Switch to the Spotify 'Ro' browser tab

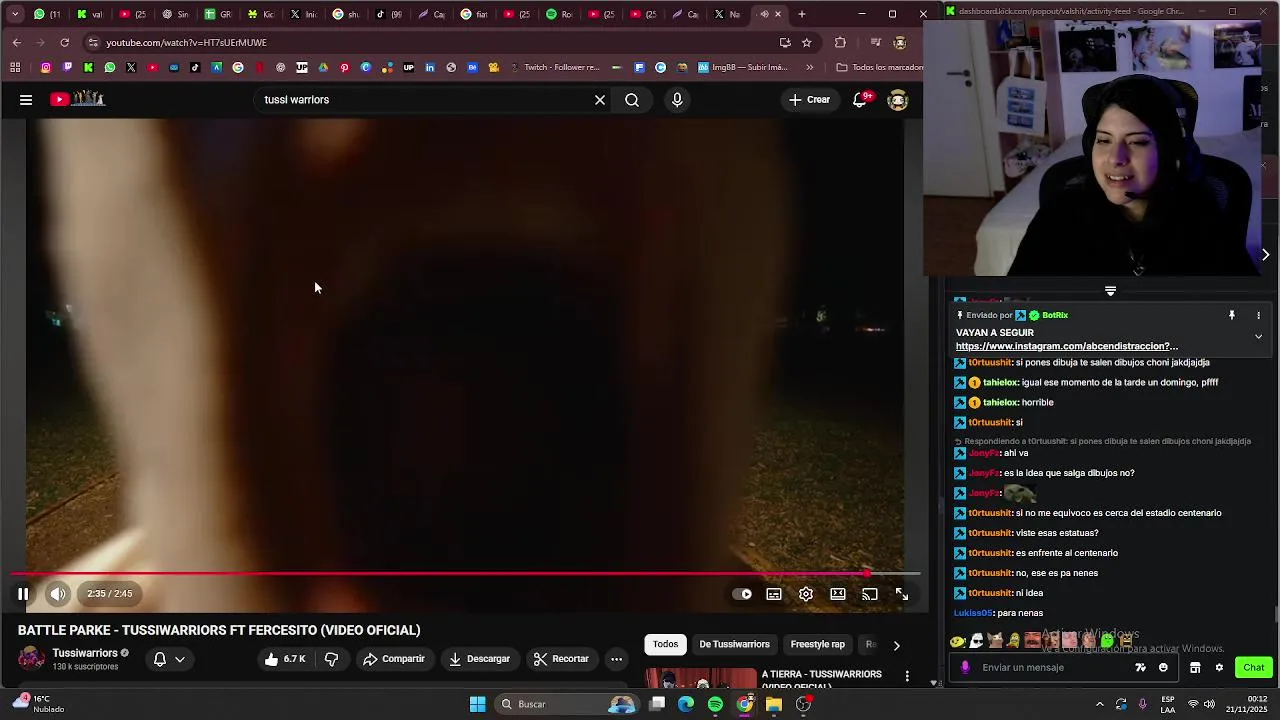pyautogui.click(x=560, y=14)
